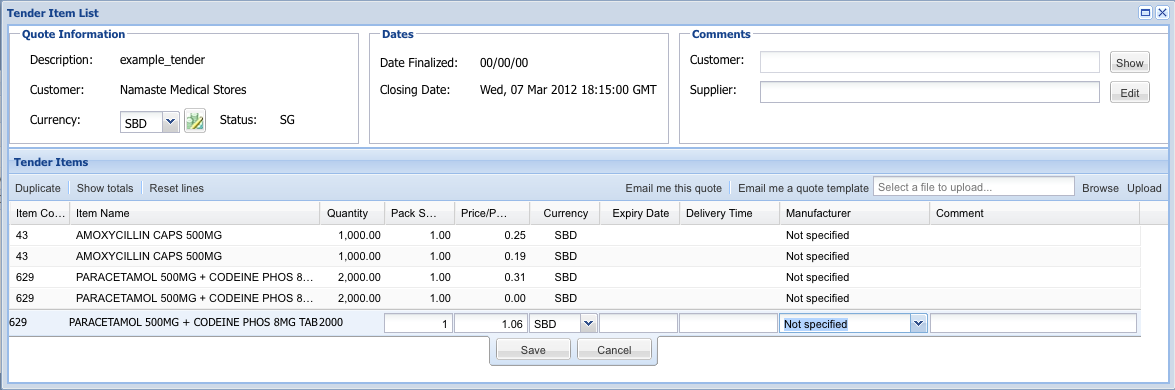Sort by Expiry Date column header

coord(640,213)
